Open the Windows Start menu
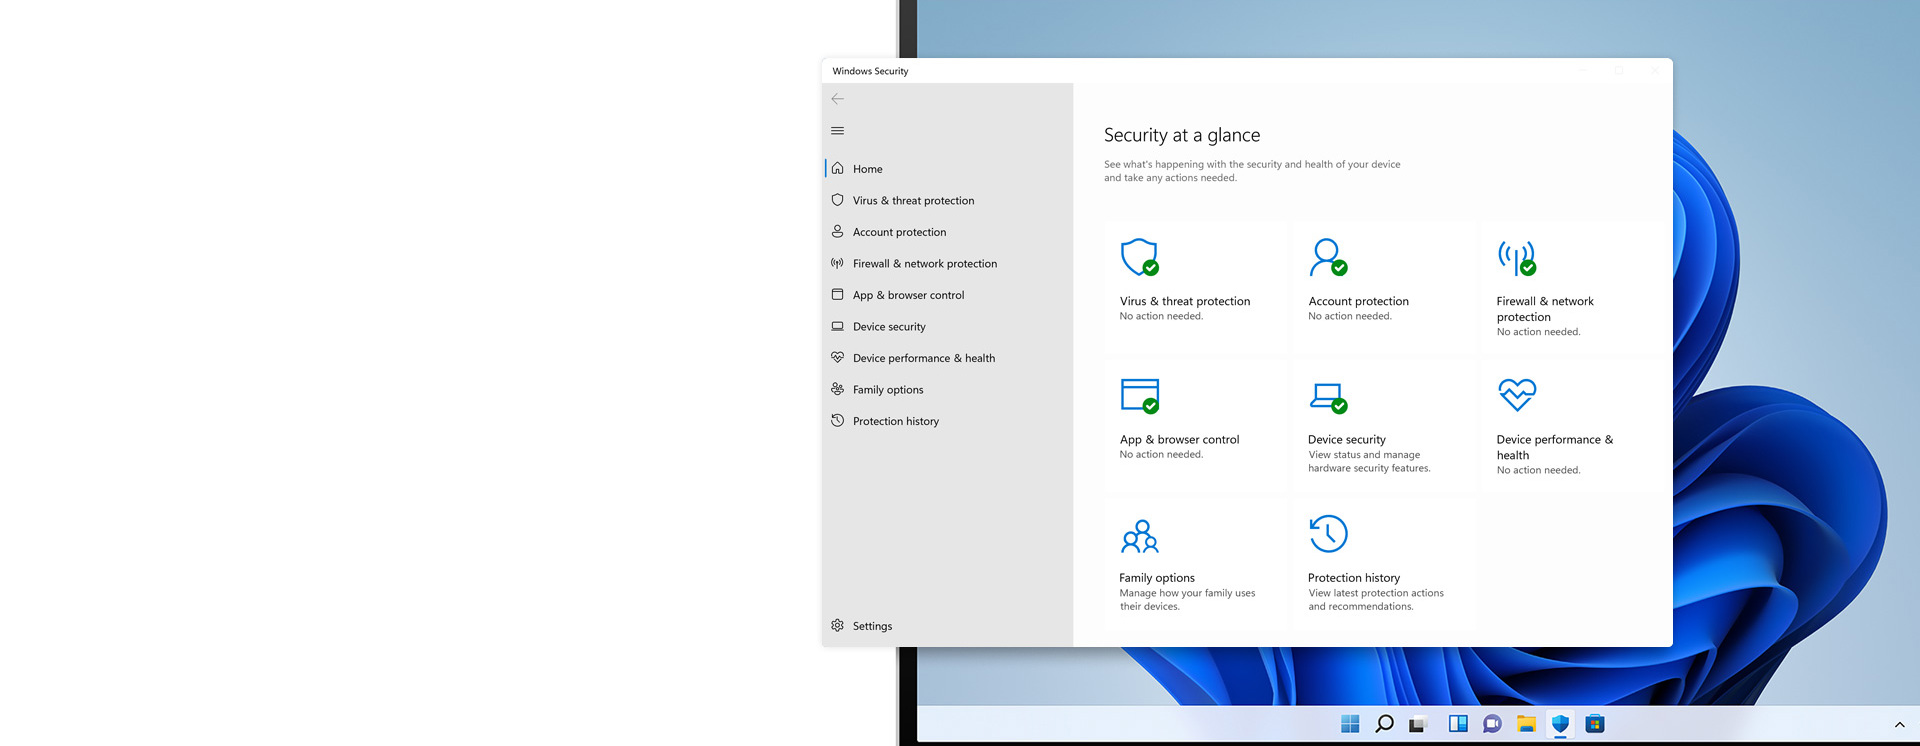Viewport: 1920px width, 746px height. click(x=1350, y=724)
